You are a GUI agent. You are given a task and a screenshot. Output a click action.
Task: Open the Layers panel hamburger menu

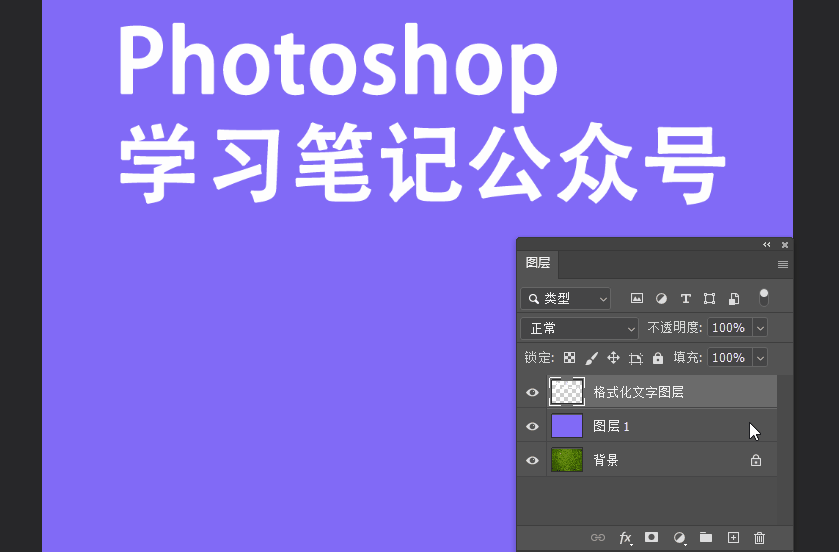tap(783, 264)
